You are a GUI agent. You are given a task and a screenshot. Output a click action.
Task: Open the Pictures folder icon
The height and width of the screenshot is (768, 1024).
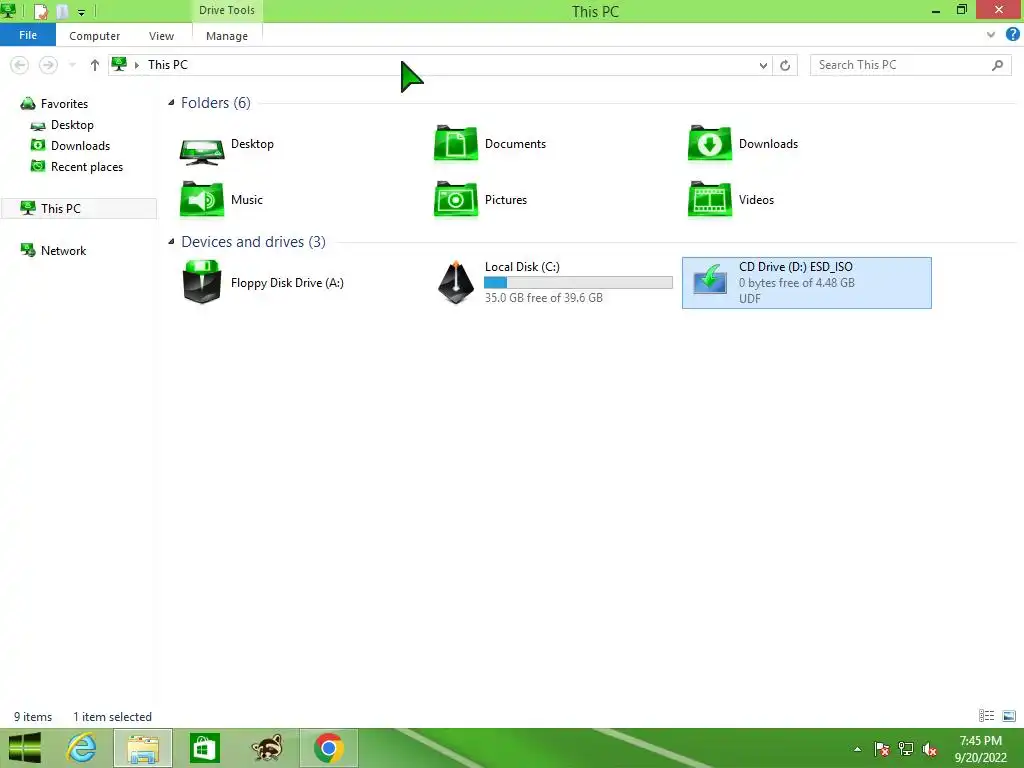click(x=456, y=199)
